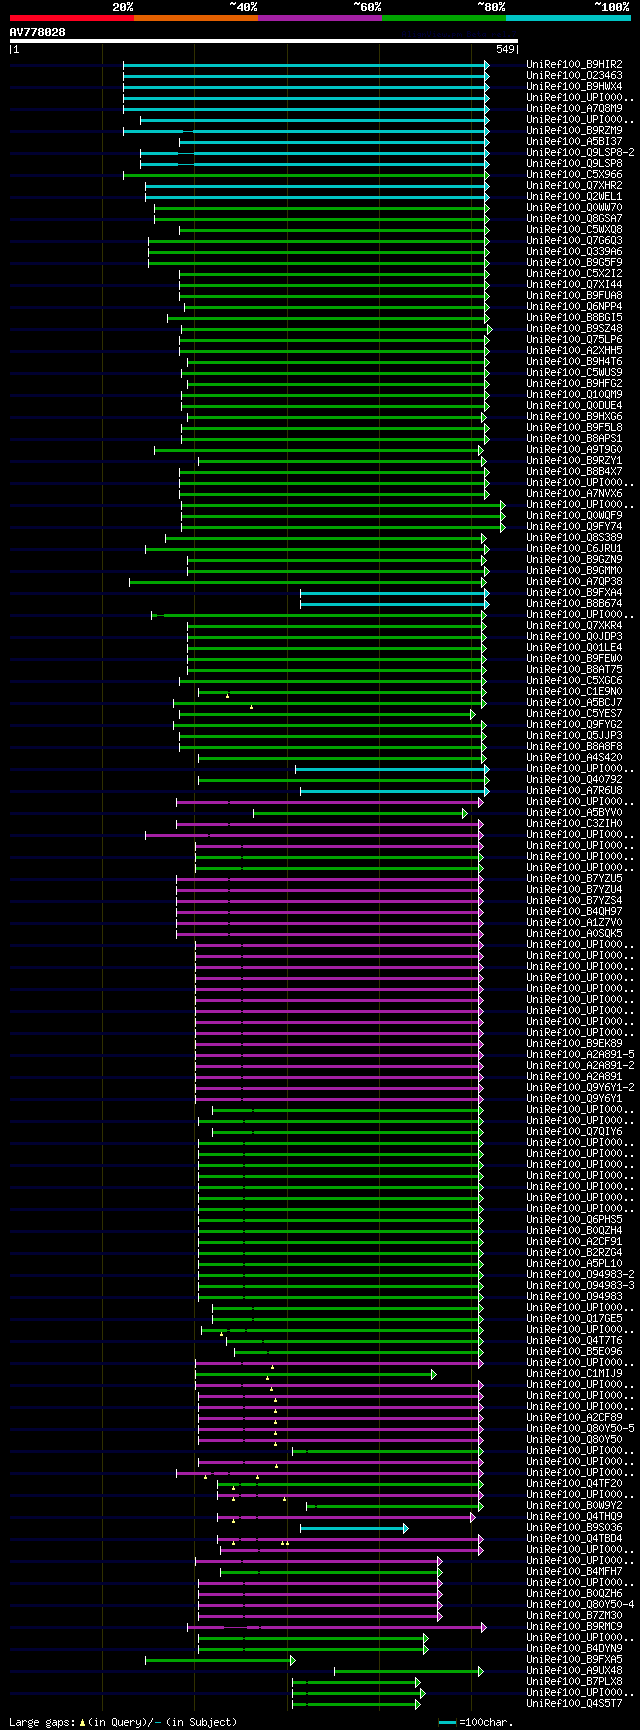Choose hit label UniRef100_Q7QIY6
This screenshot has height=1730, width=640.
pyautogui.click(x=574, y=1132)
